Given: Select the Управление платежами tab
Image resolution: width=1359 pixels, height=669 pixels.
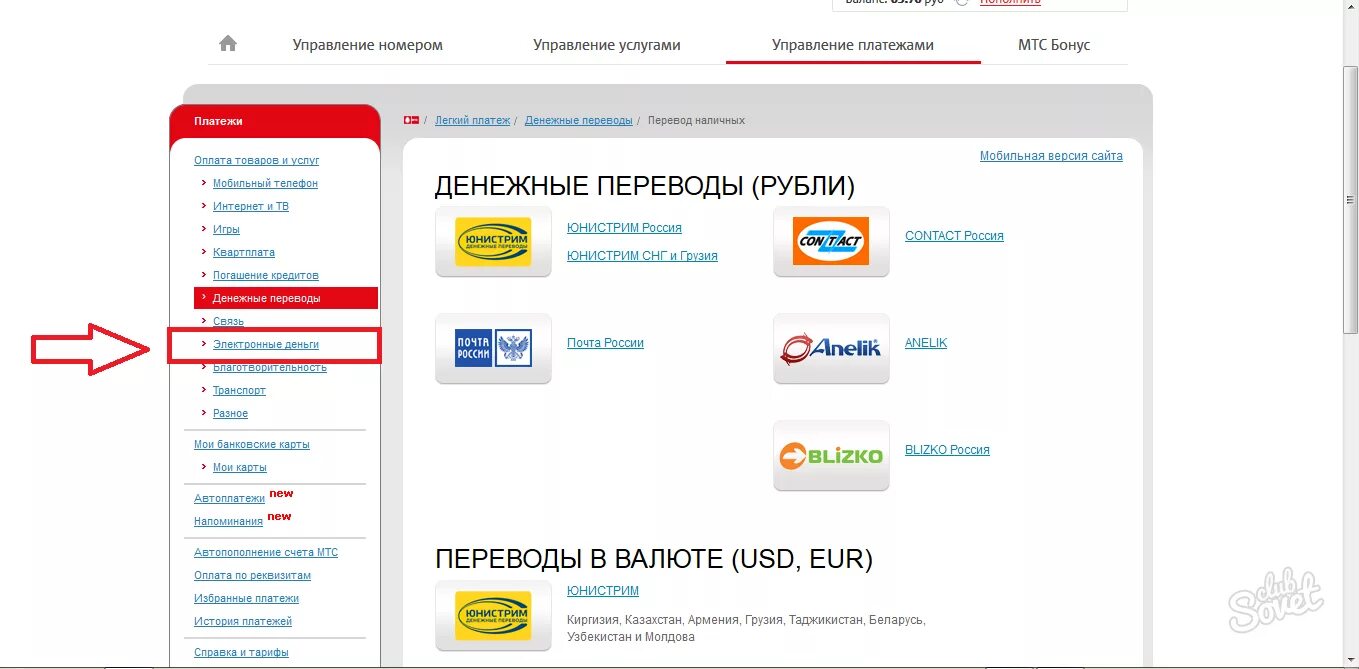Looking at the screenshot, I should tap(853, 45).
